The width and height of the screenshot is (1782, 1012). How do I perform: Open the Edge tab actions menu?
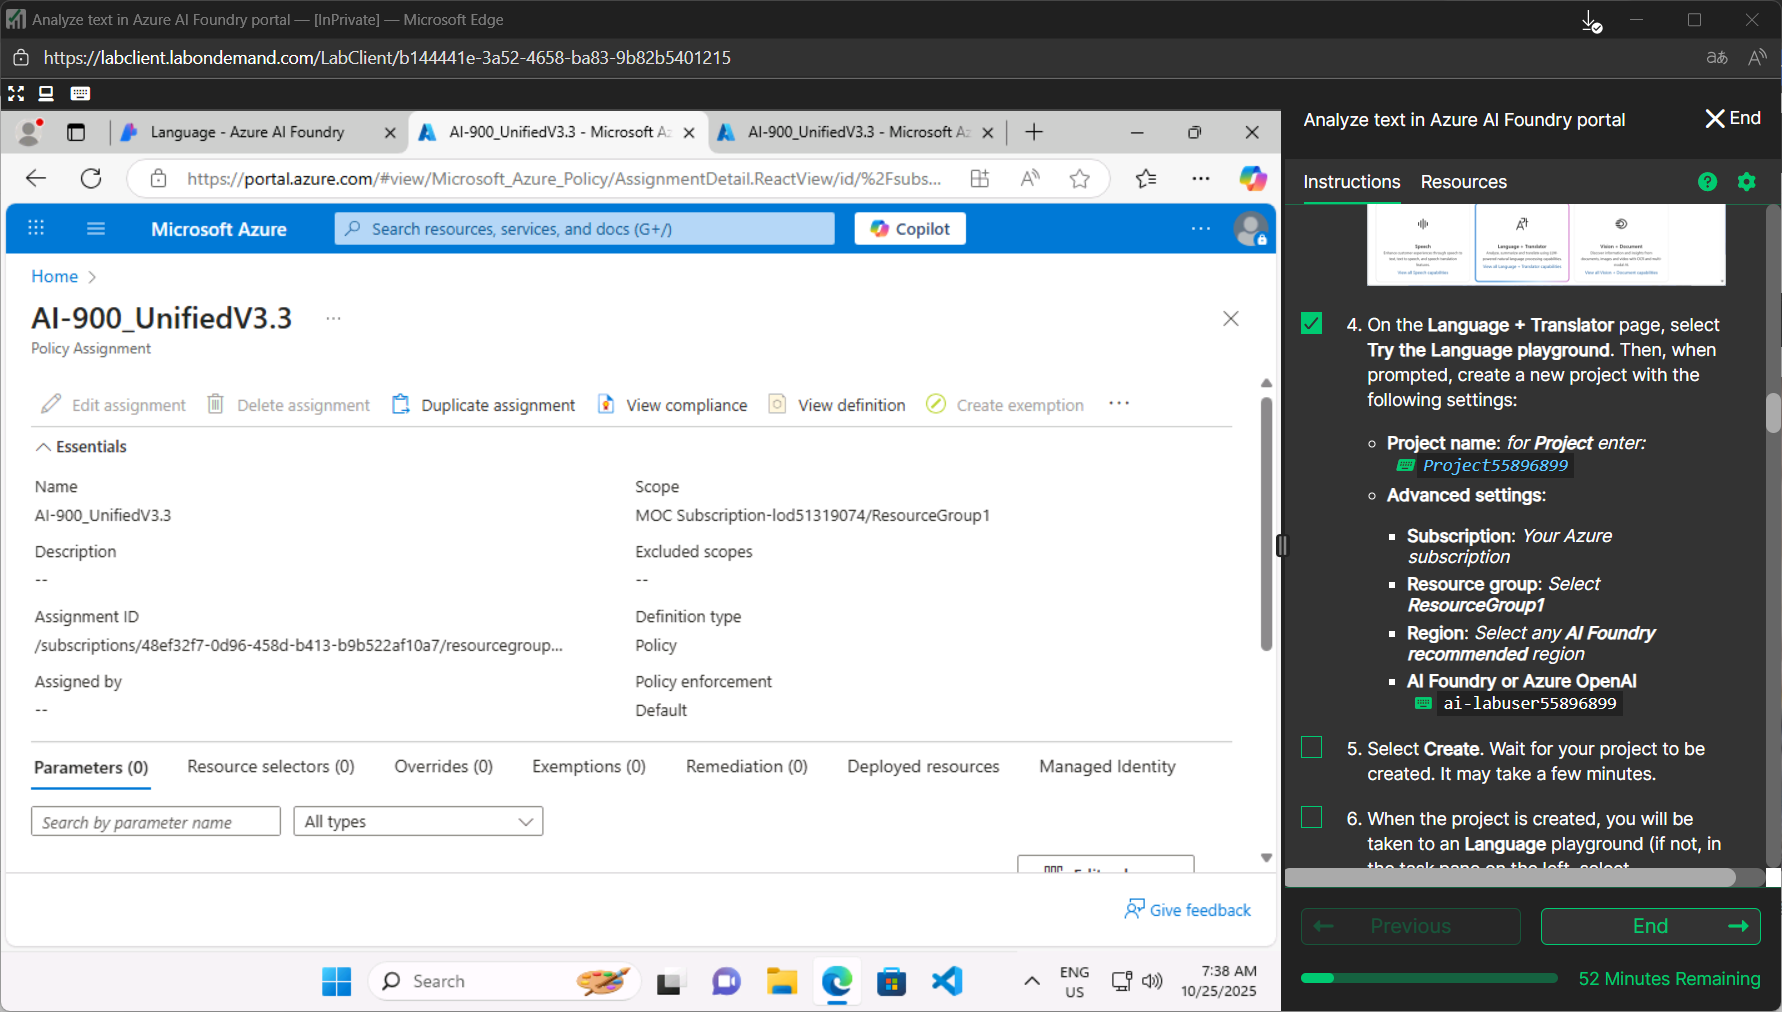76,132
